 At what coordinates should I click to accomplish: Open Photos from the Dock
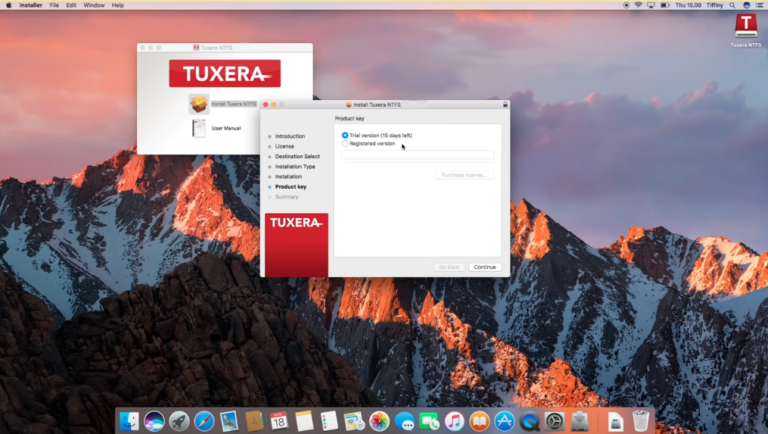(x=379, y=421)
